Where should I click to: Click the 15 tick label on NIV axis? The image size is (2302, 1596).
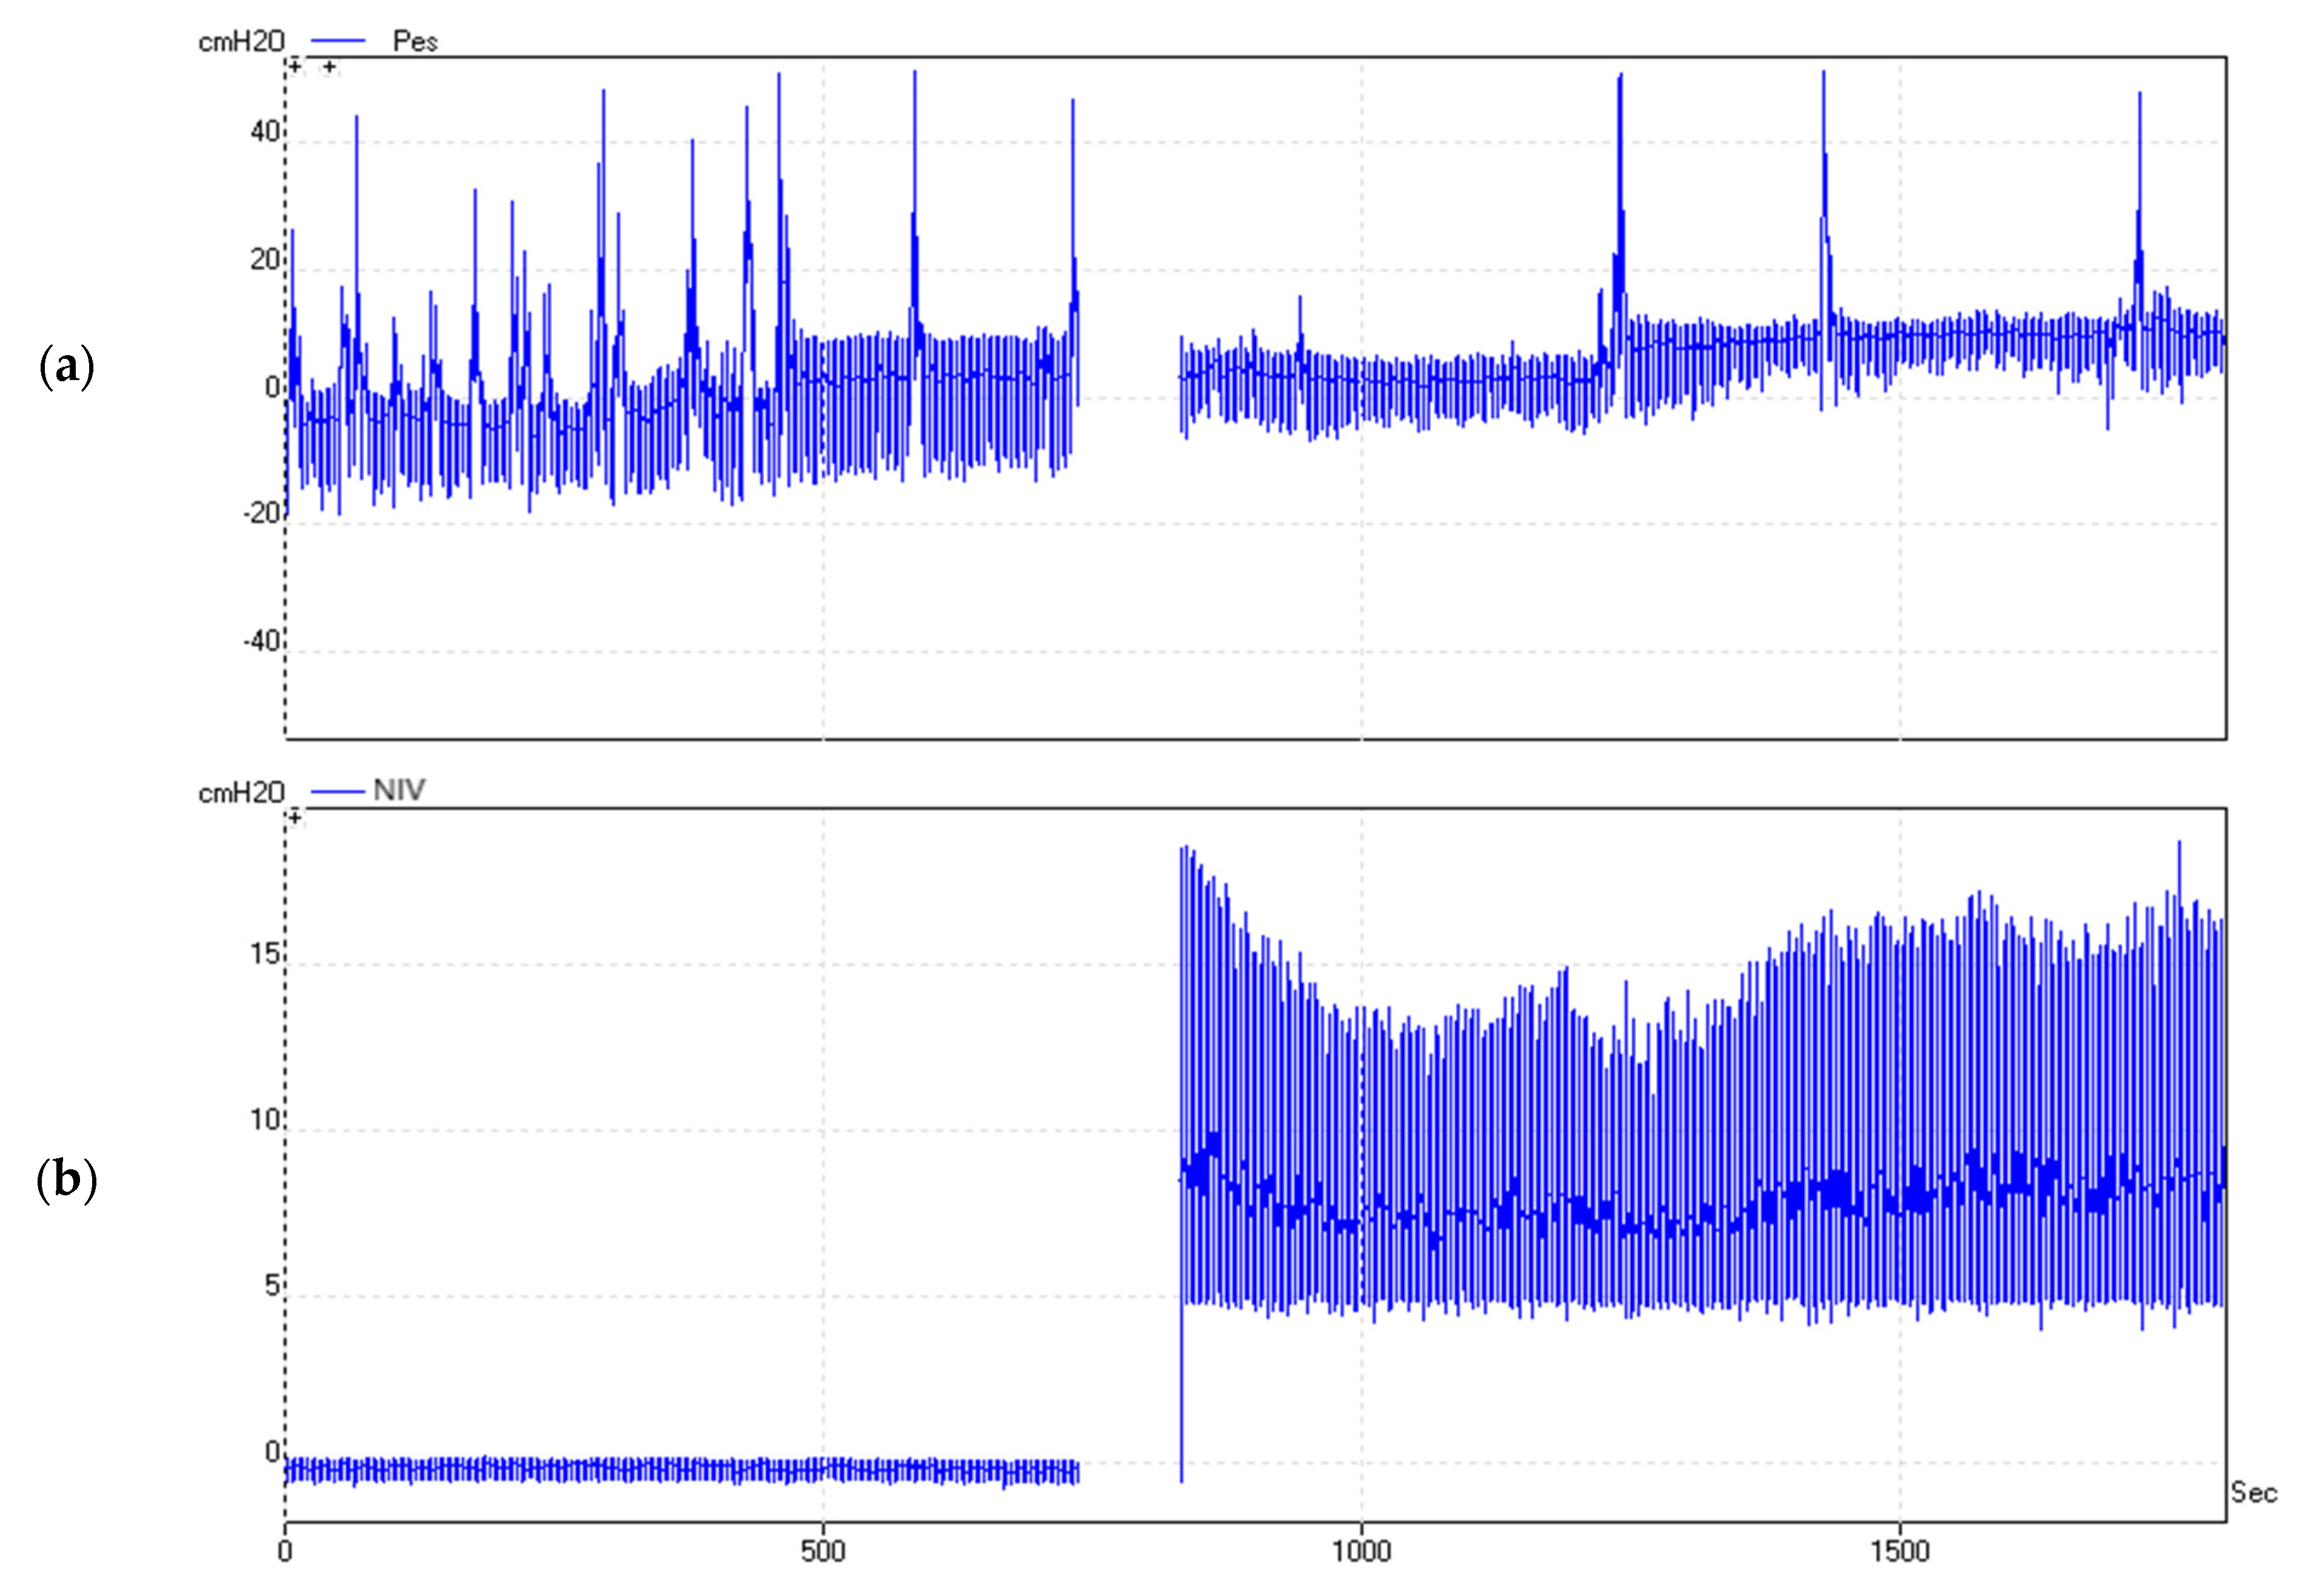tap(265, 954)
